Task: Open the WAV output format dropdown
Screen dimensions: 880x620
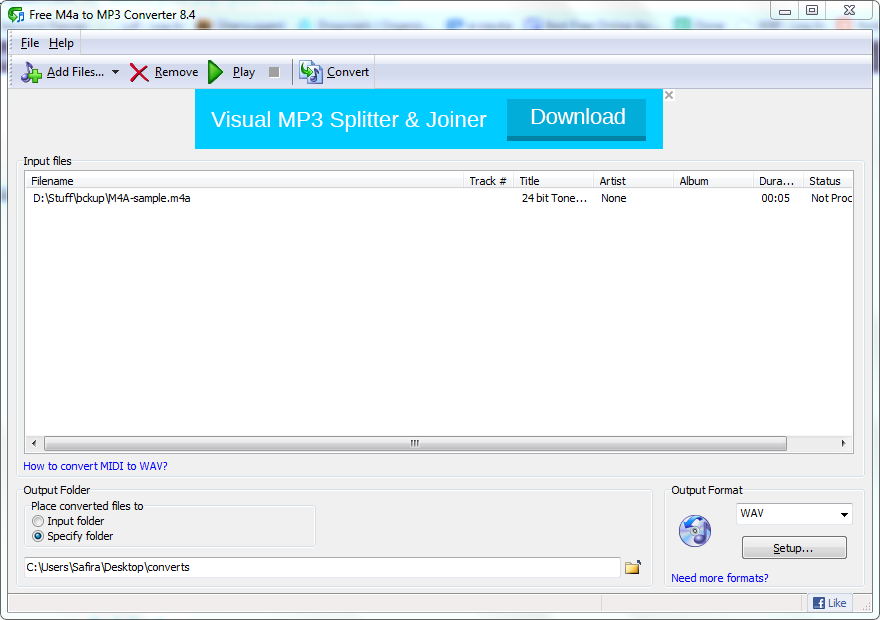Action: pyautogui.click(x=794, y=514)
